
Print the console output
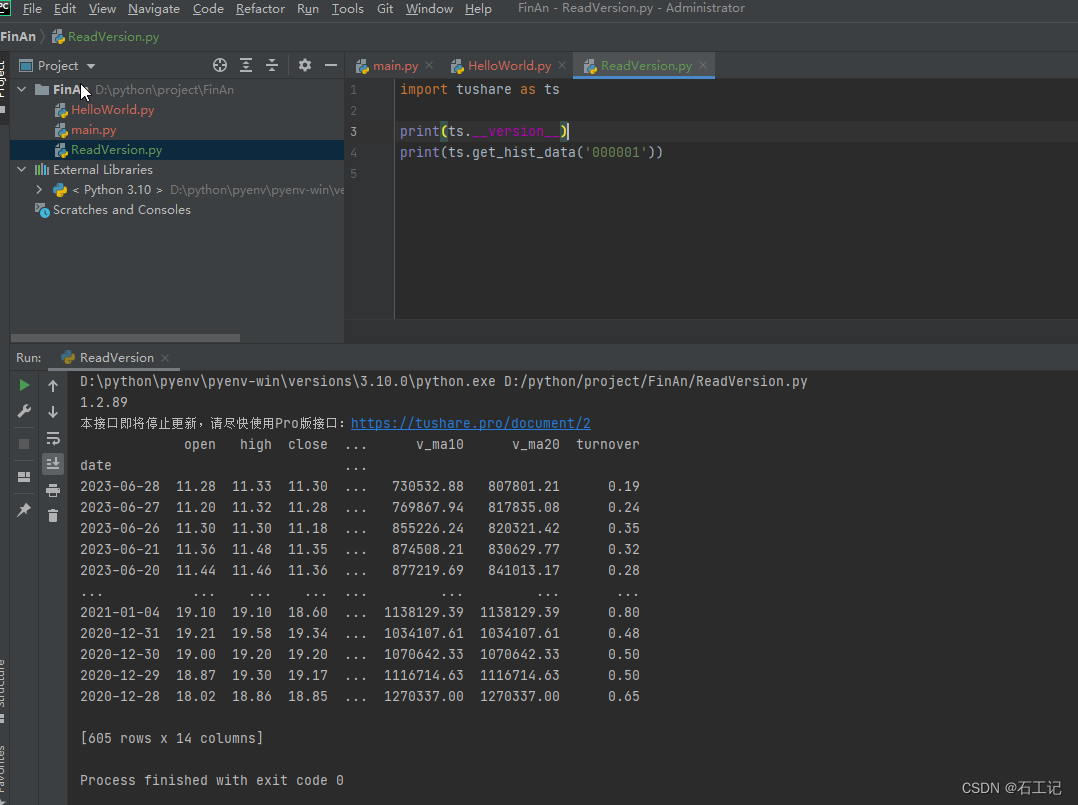point(53,490)
